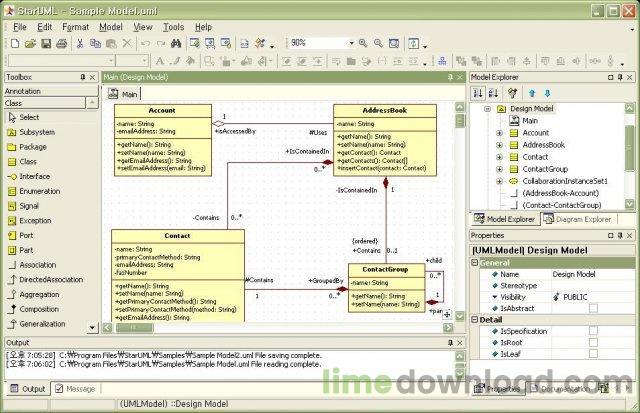This screenshot has width=640, height=413.
Task: Click the Cut scissors icon
Action: pos(80,43)
